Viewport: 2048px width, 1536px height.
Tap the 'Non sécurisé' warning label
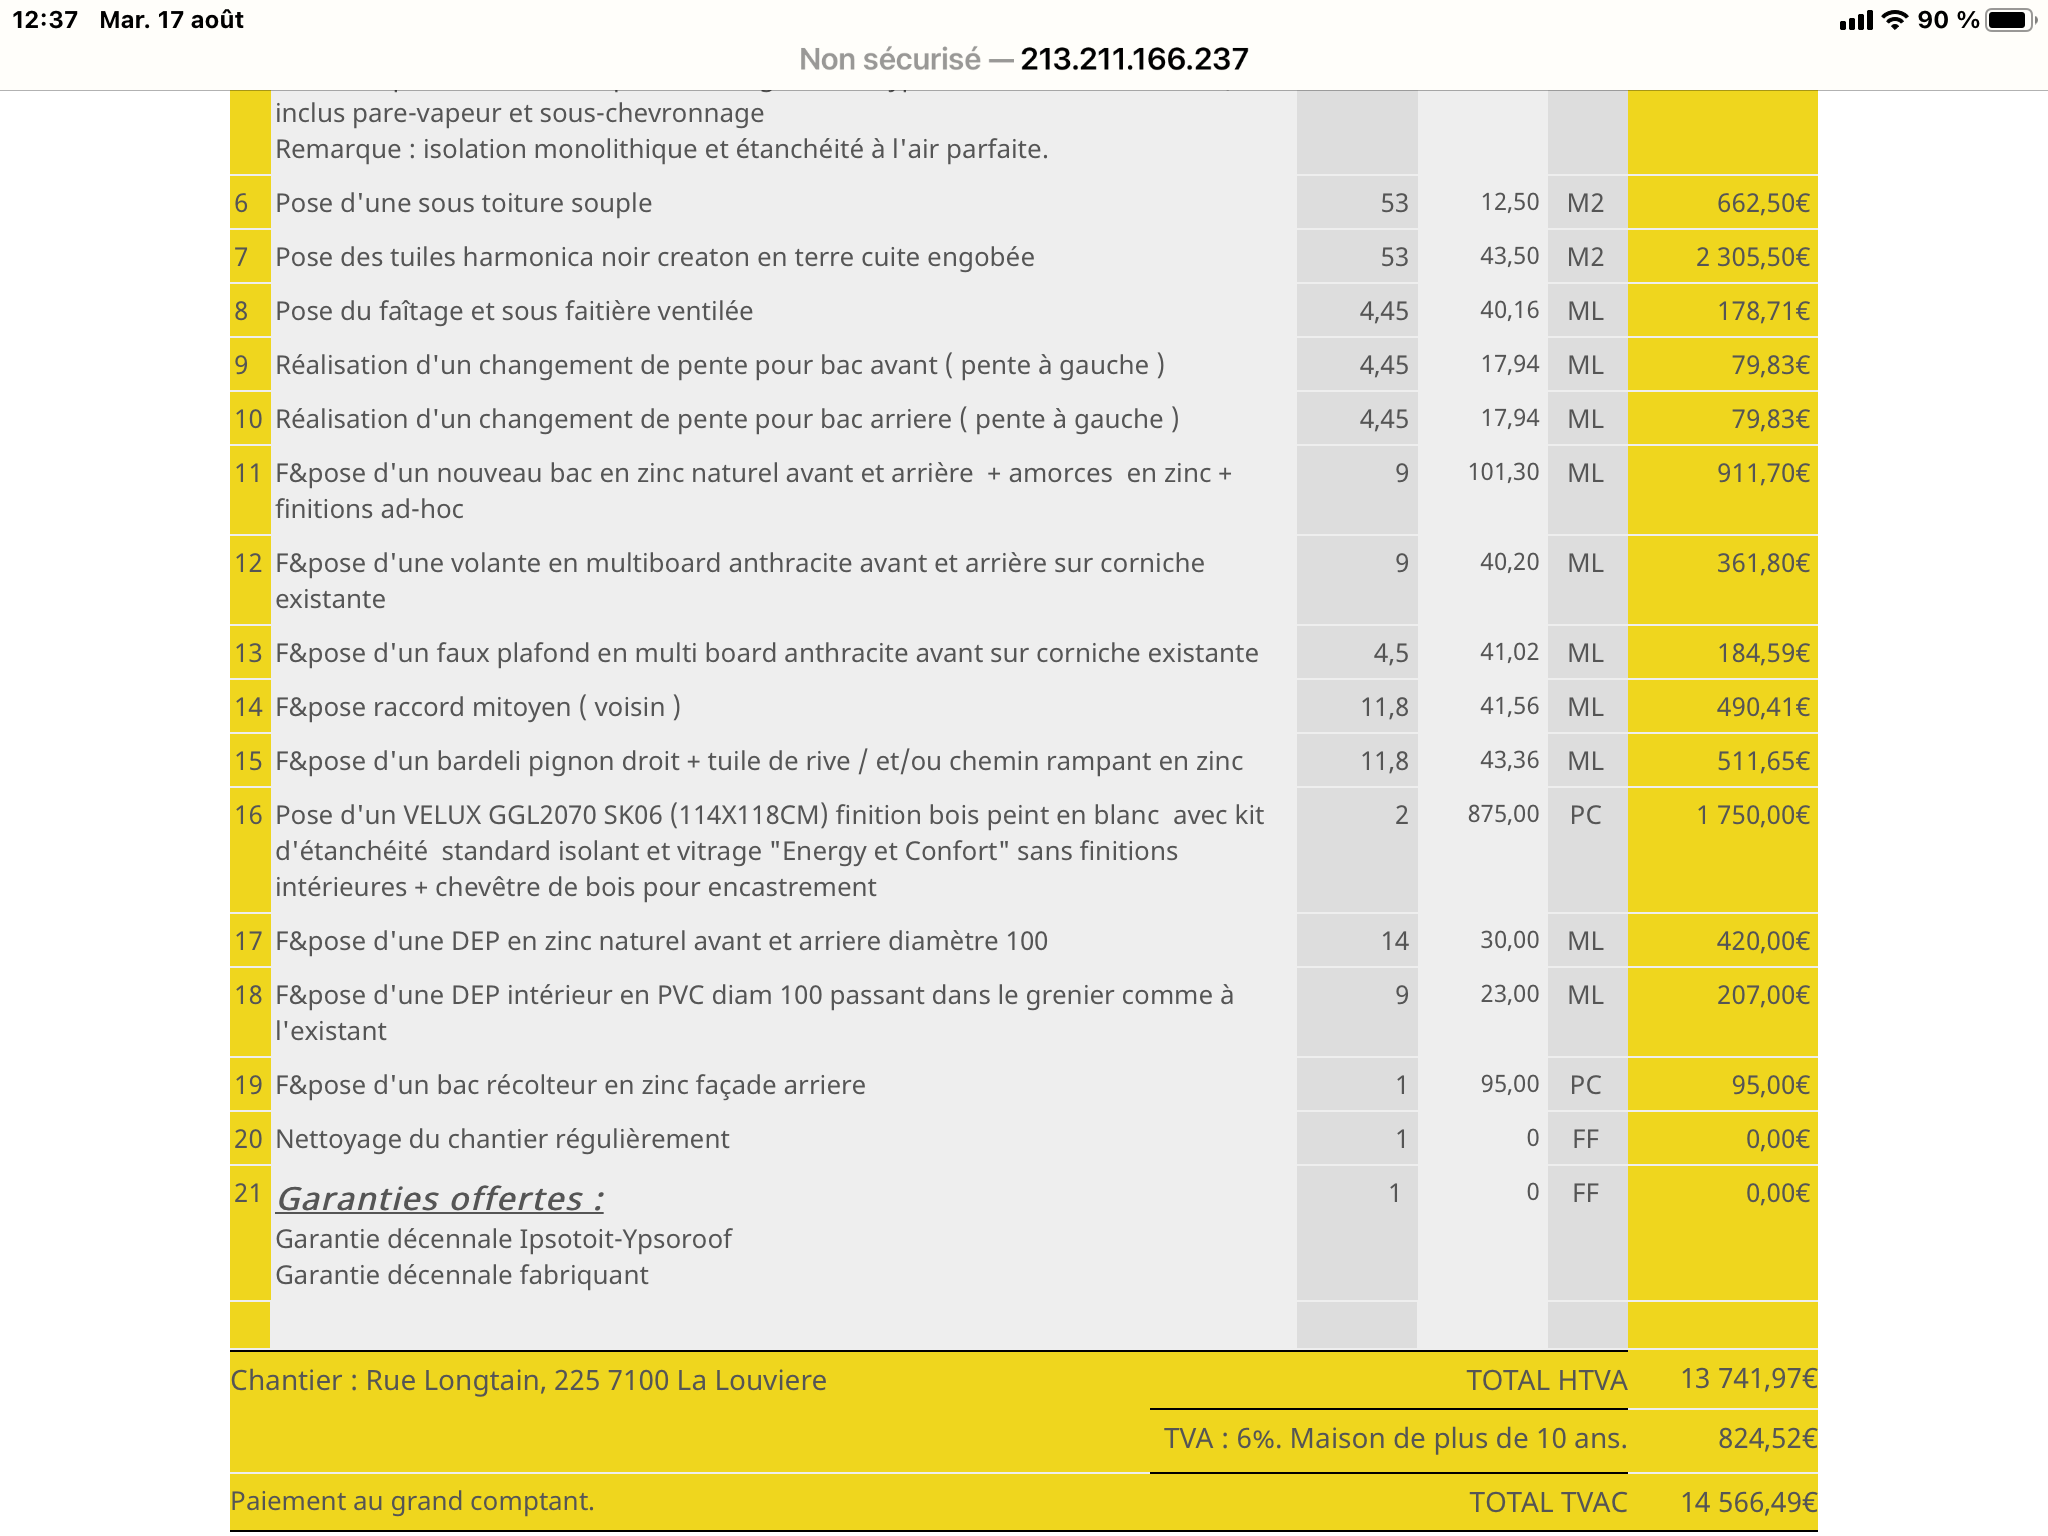click(x=890, y=60)
